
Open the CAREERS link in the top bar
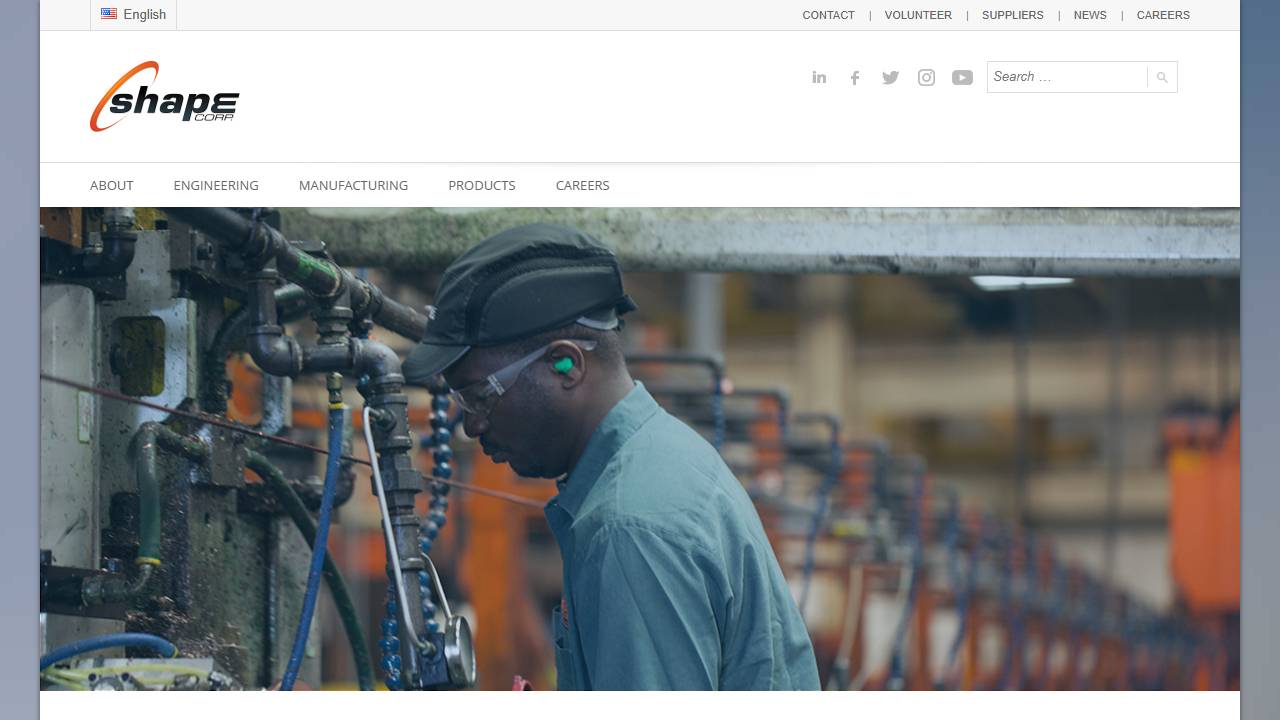tap(1163, 15)
